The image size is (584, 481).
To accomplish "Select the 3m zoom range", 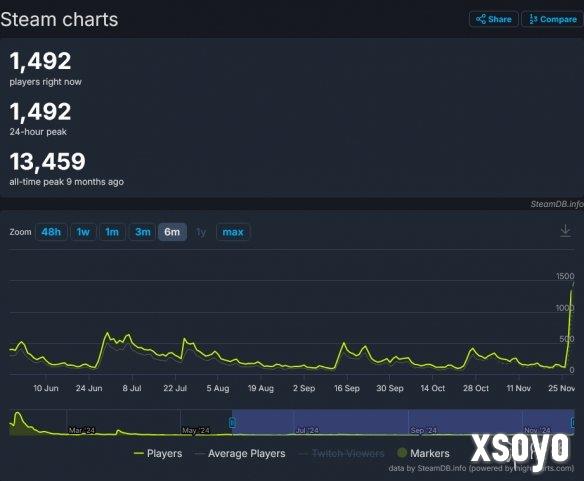I will pyautogui.click(x=143, y=232).
